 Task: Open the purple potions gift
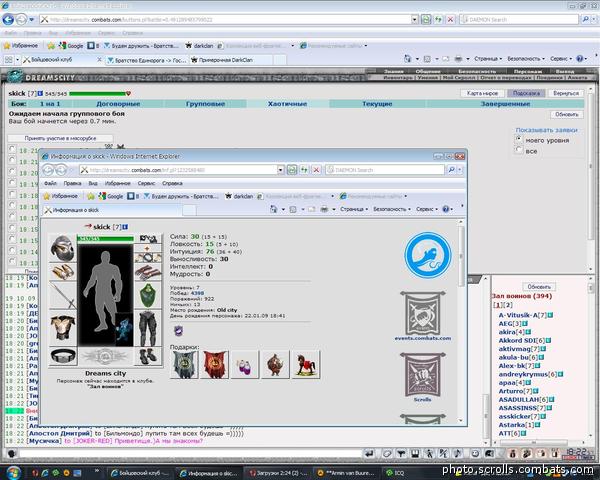[x=245, y=365]
